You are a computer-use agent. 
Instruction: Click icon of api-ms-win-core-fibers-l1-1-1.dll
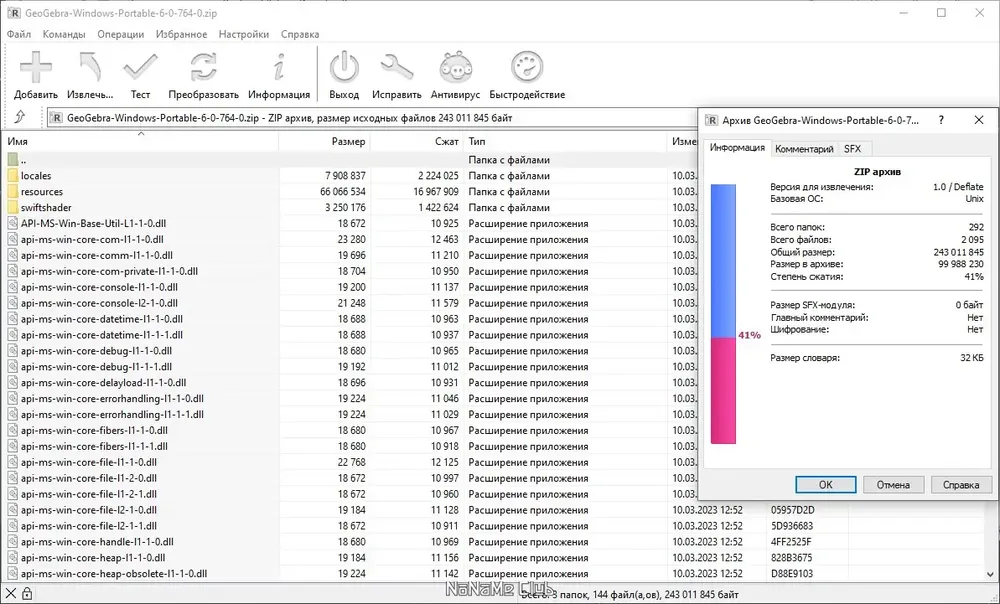tap(13, 446)
